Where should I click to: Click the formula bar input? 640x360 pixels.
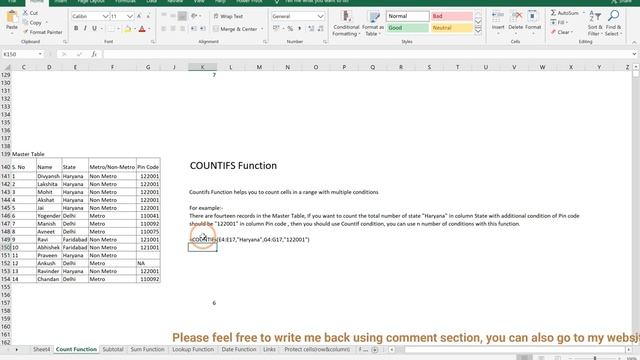tap(367, 54)
